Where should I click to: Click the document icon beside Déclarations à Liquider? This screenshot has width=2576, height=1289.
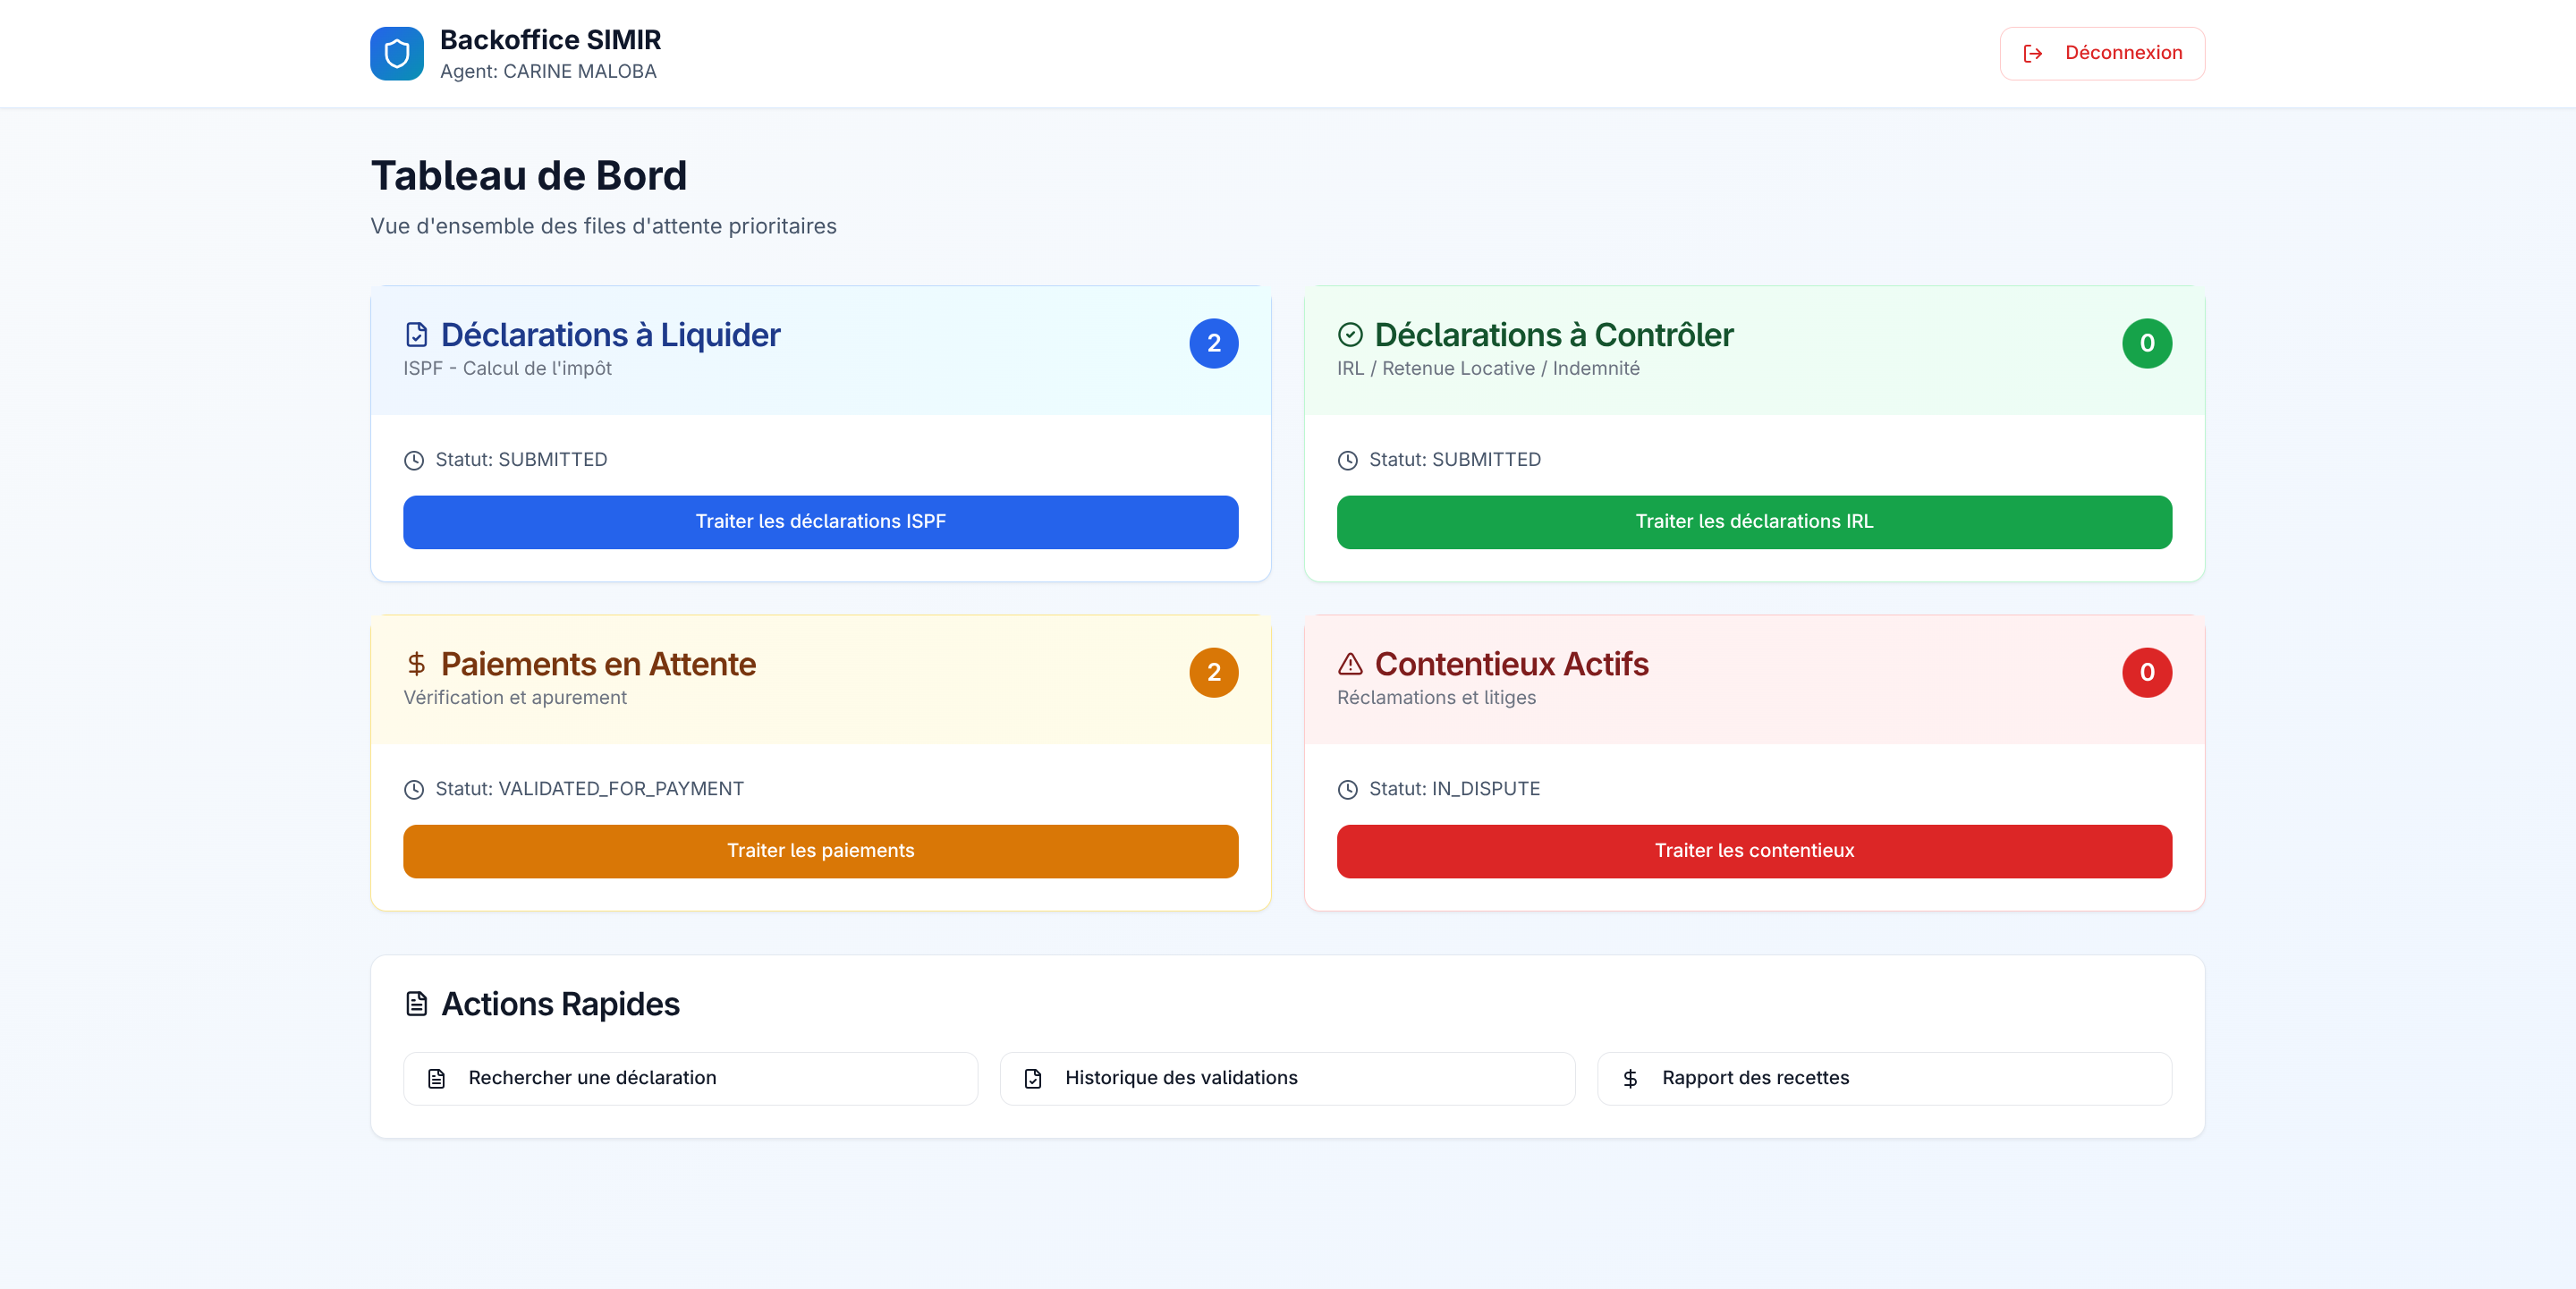tap(415, 334)
